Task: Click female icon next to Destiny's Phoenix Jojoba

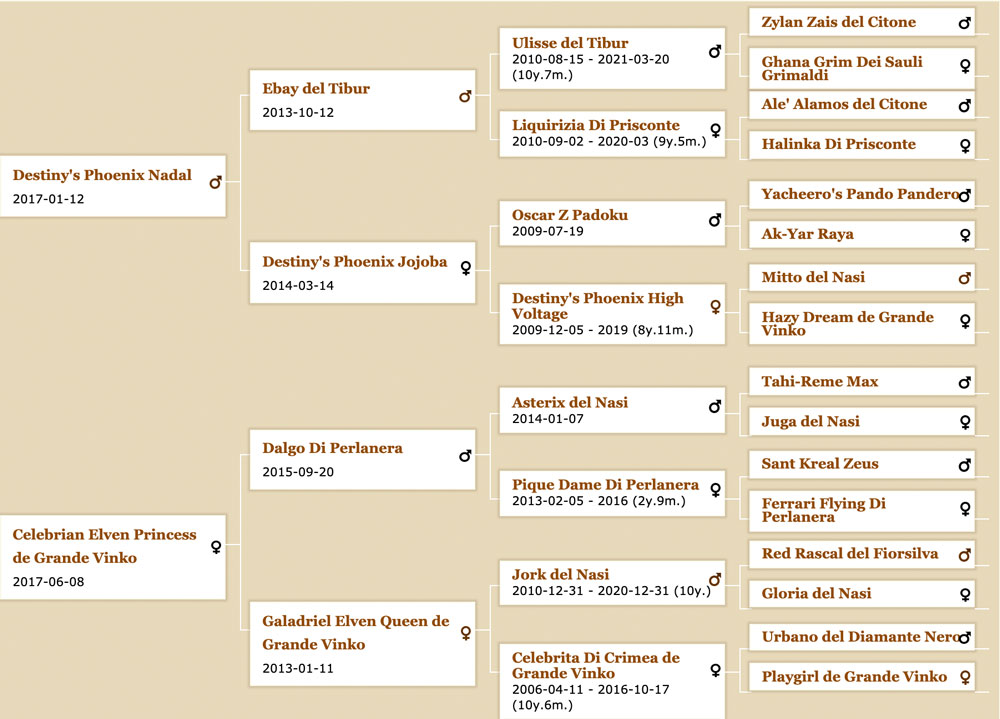Action: [466, 268]
